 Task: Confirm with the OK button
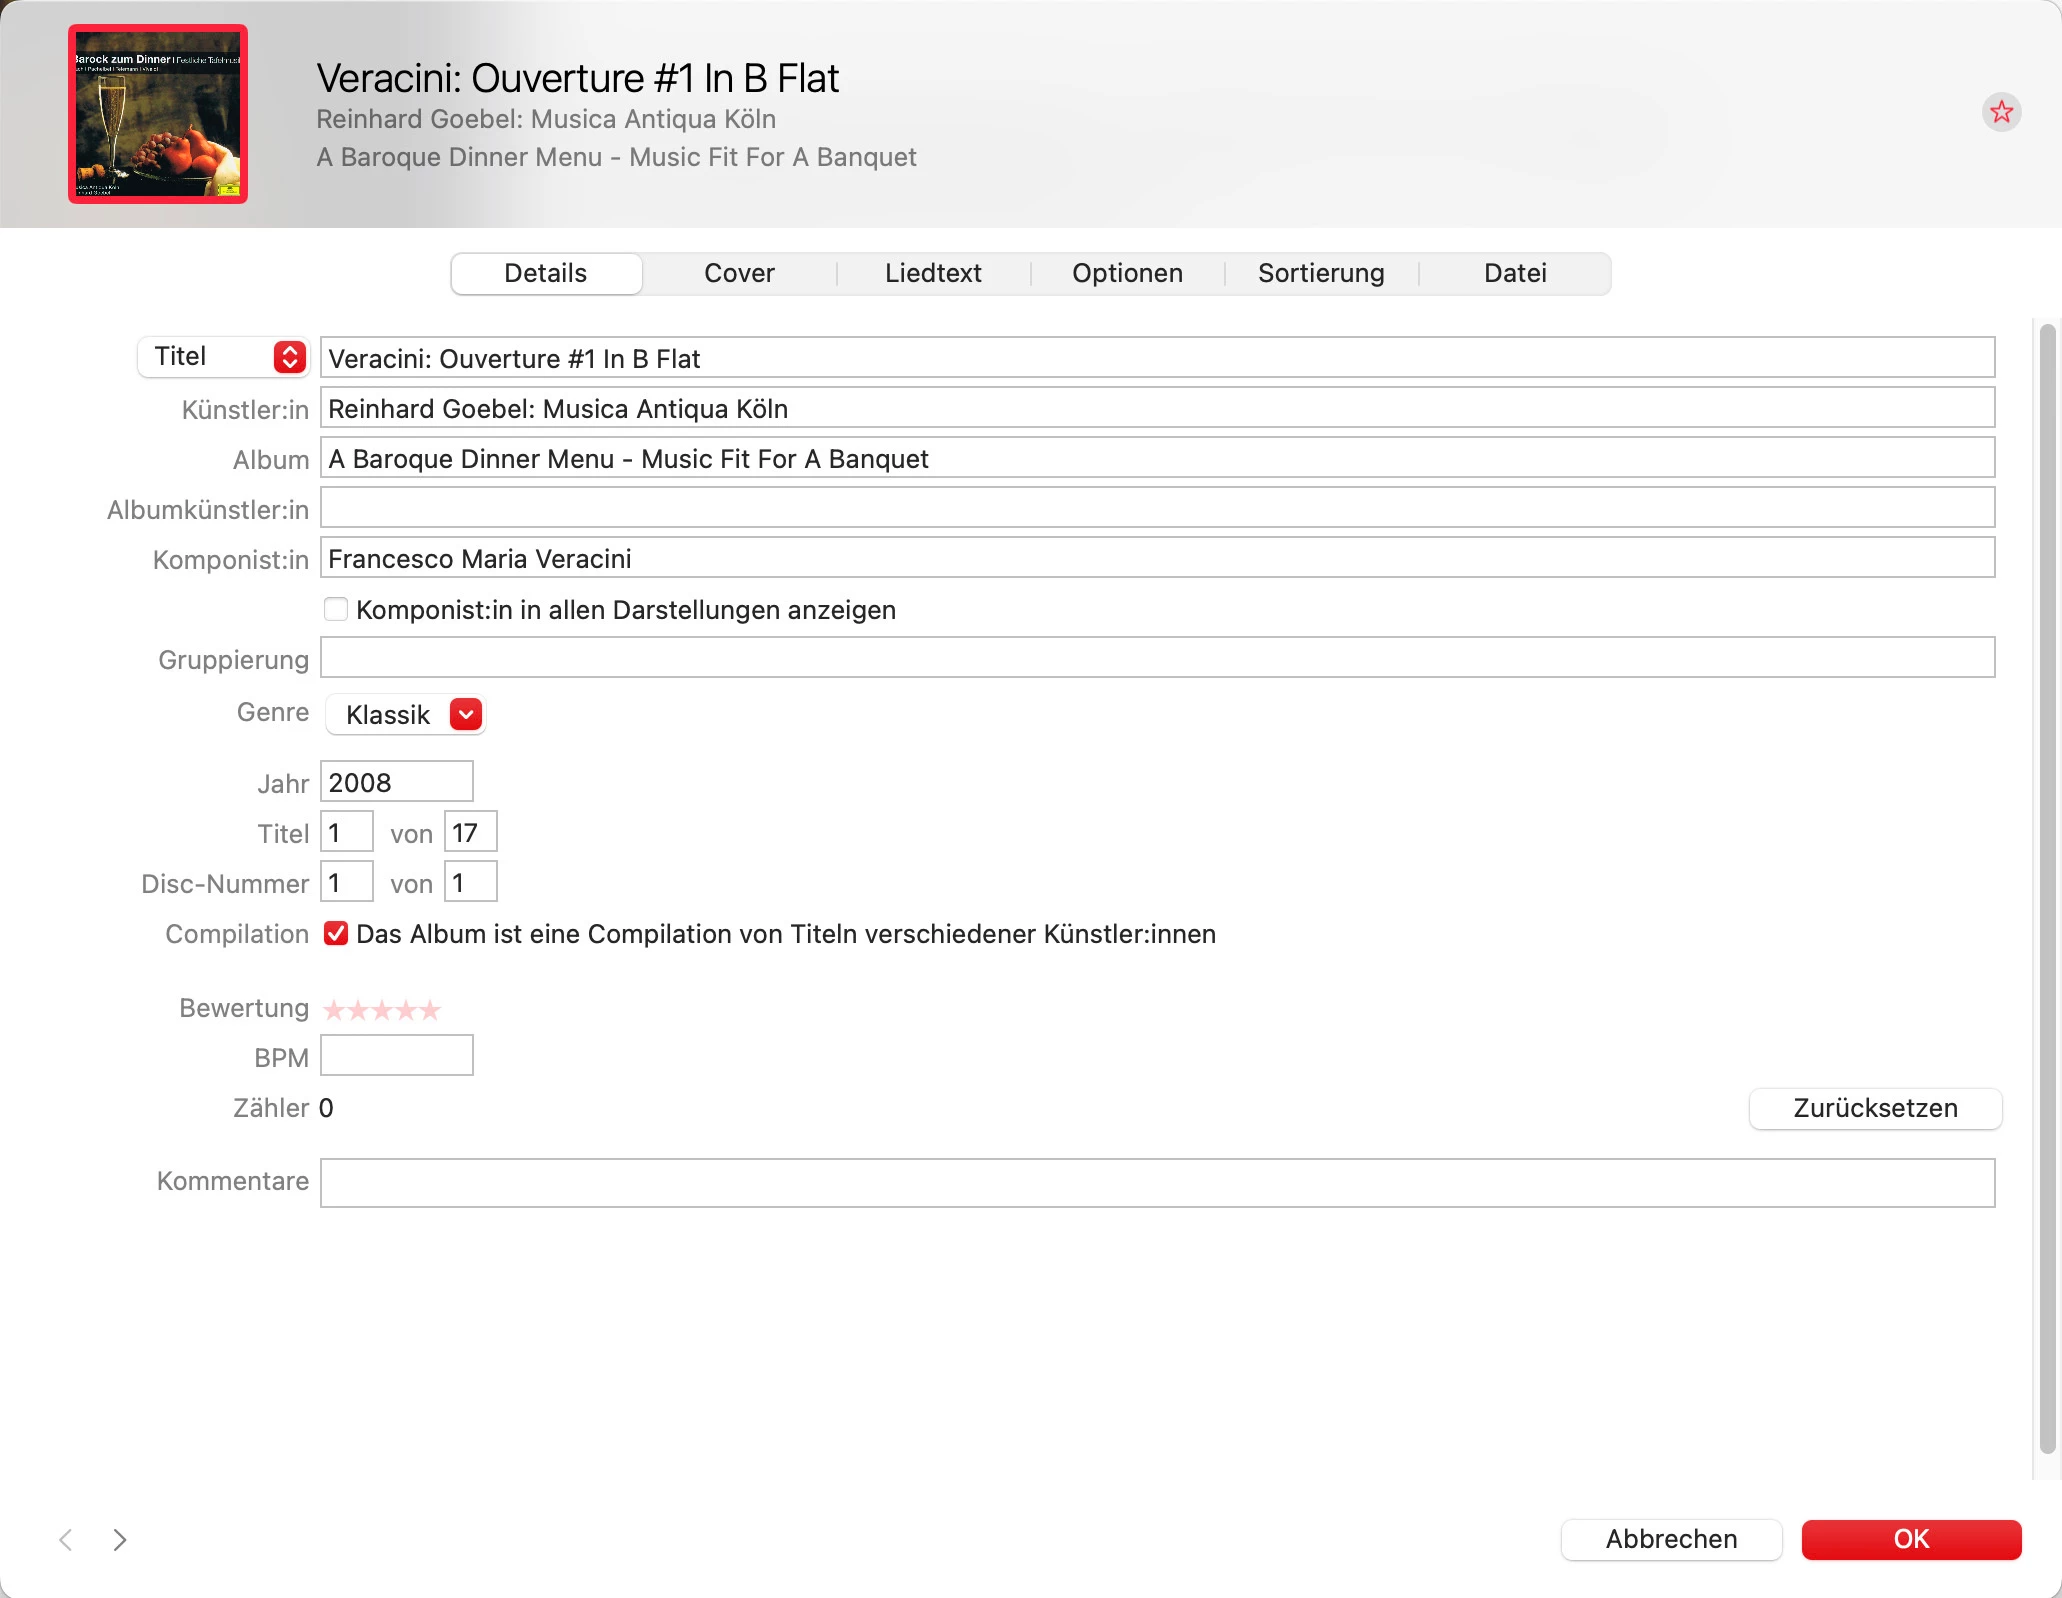[x=1911, y=1539]
